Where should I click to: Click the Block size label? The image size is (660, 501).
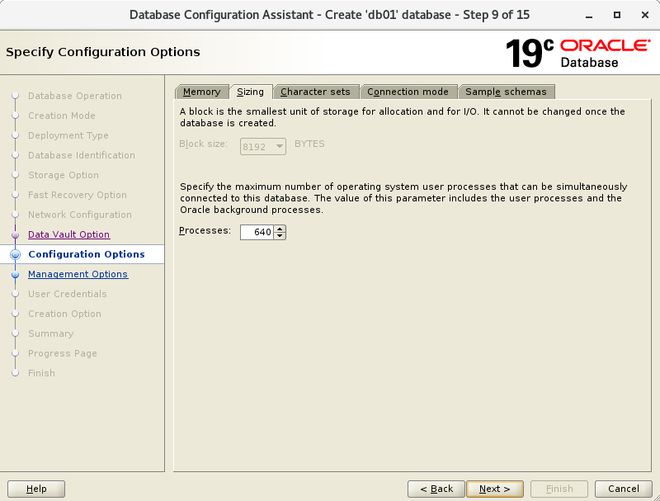tap(203, 144)
